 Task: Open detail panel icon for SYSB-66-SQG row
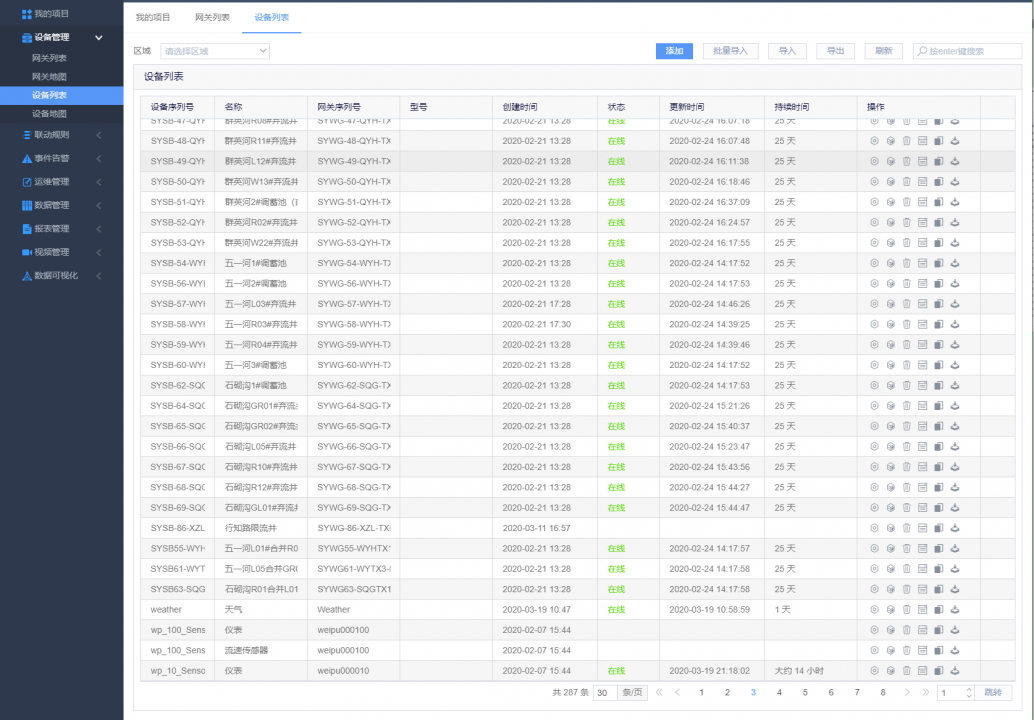pyautogui.click(x=923, y=446)
